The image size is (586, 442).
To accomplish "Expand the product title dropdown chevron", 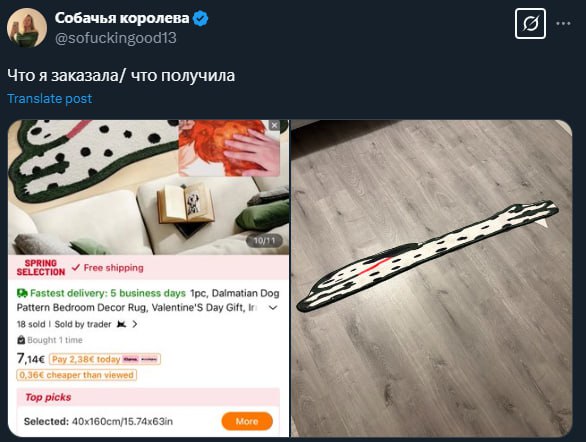I will click(273, 308).
